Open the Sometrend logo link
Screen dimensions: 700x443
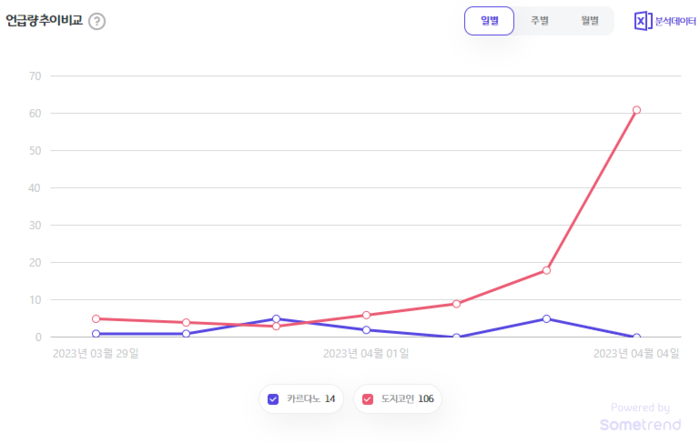[x=634, y=424]
